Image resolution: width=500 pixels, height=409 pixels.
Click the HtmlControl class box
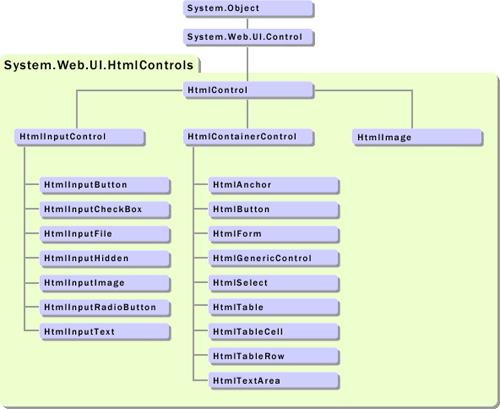tap(248, 90)
